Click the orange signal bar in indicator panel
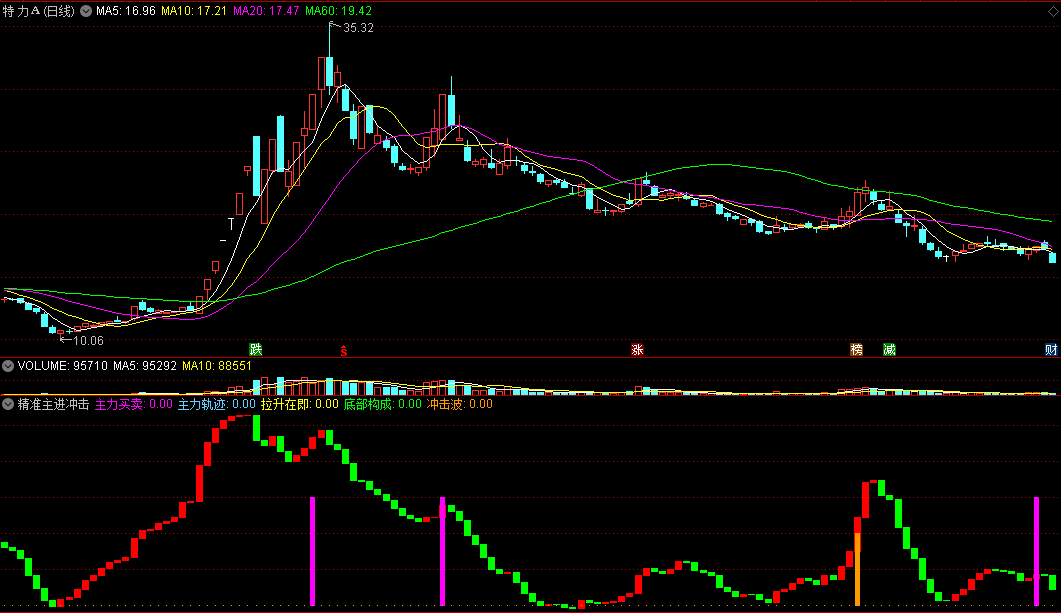The height and width of the screenshot is (613, 1061). tap(857, 569)
